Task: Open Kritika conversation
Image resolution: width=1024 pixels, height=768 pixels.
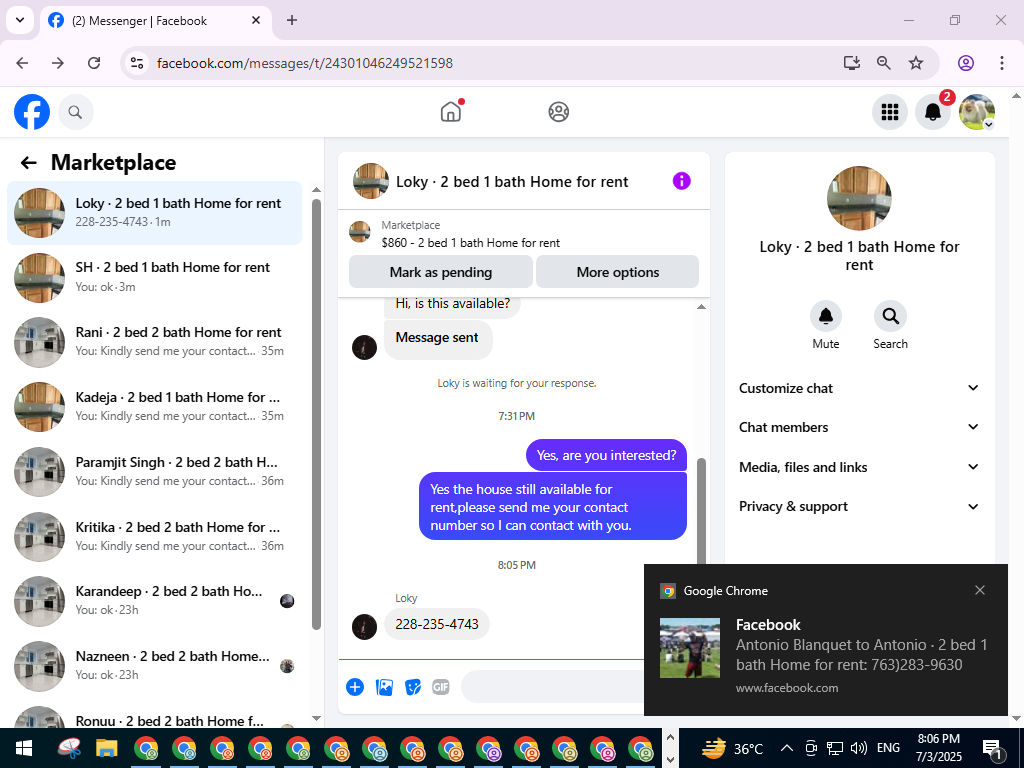Action: (x=155, y=536)
